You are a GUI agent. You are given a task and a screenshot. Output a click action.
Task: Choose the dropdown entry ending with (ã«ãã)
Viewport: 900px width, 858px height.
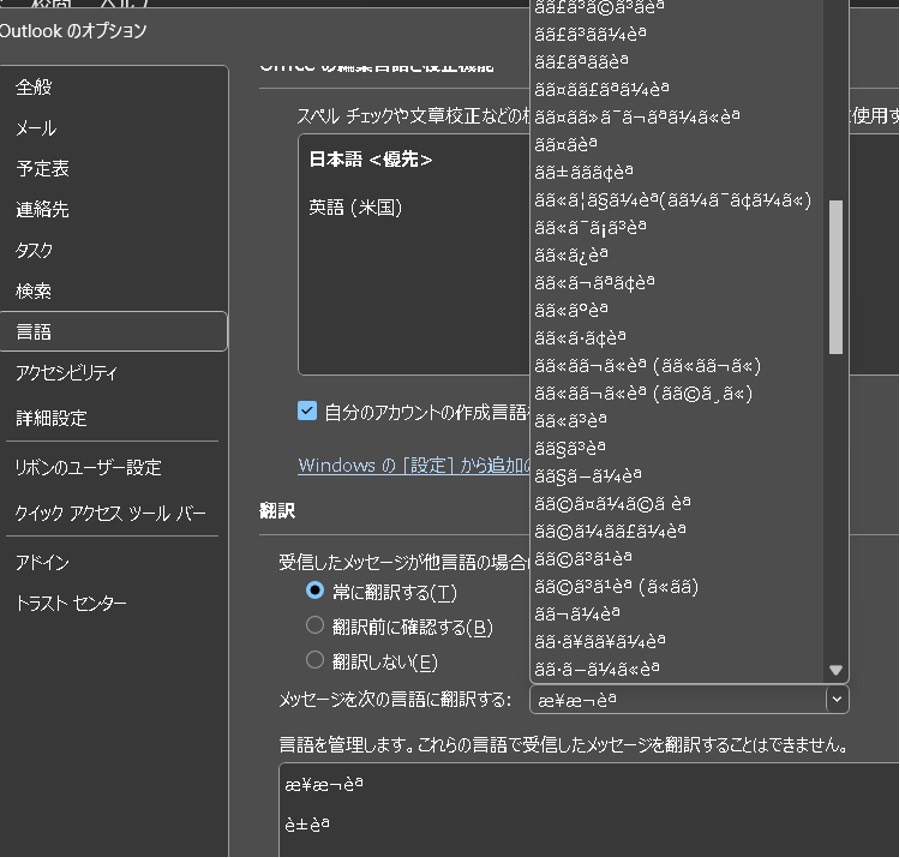616,587
